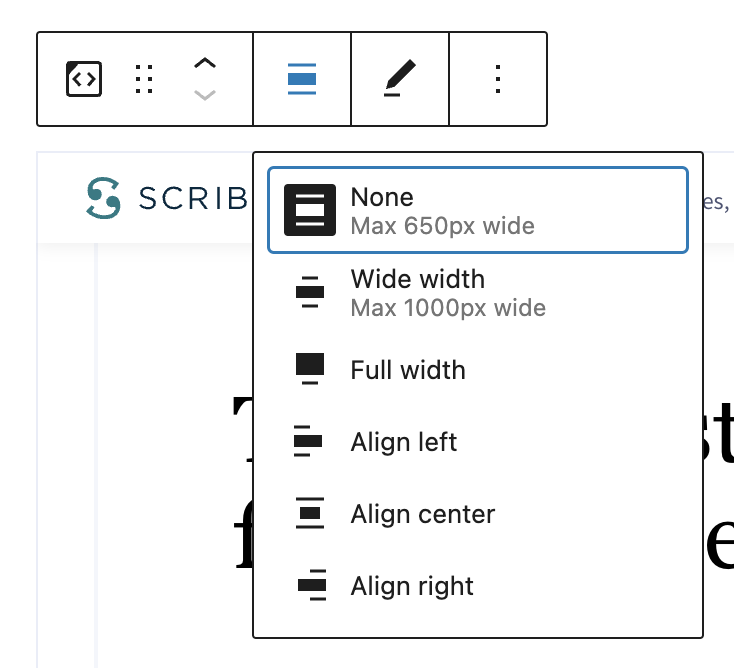Click the HTML block type icon
The height and width of the screenshot is (668, 734).
[x=84, y=79]
